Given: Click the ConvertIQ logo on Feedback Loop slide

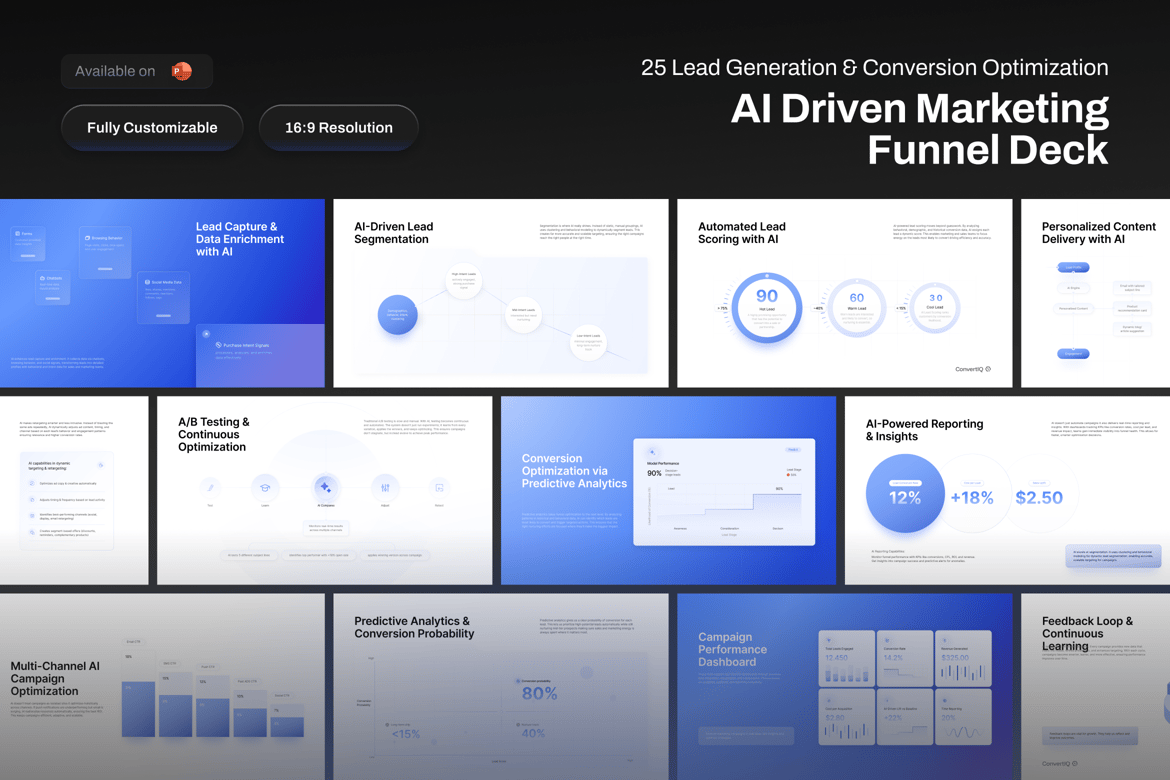Looking at the screenshot, I should [1060, 764].
